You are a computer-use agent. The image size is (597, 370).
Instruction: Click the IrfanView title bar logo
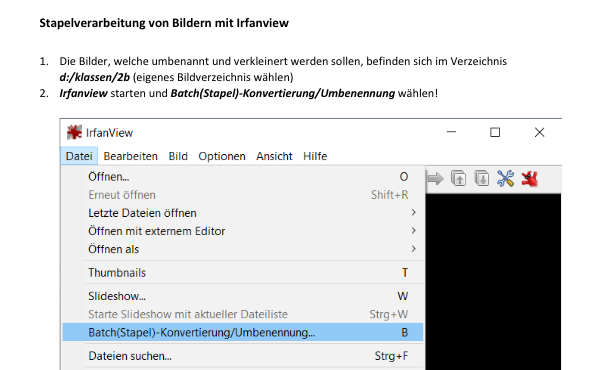click(74, 132)
